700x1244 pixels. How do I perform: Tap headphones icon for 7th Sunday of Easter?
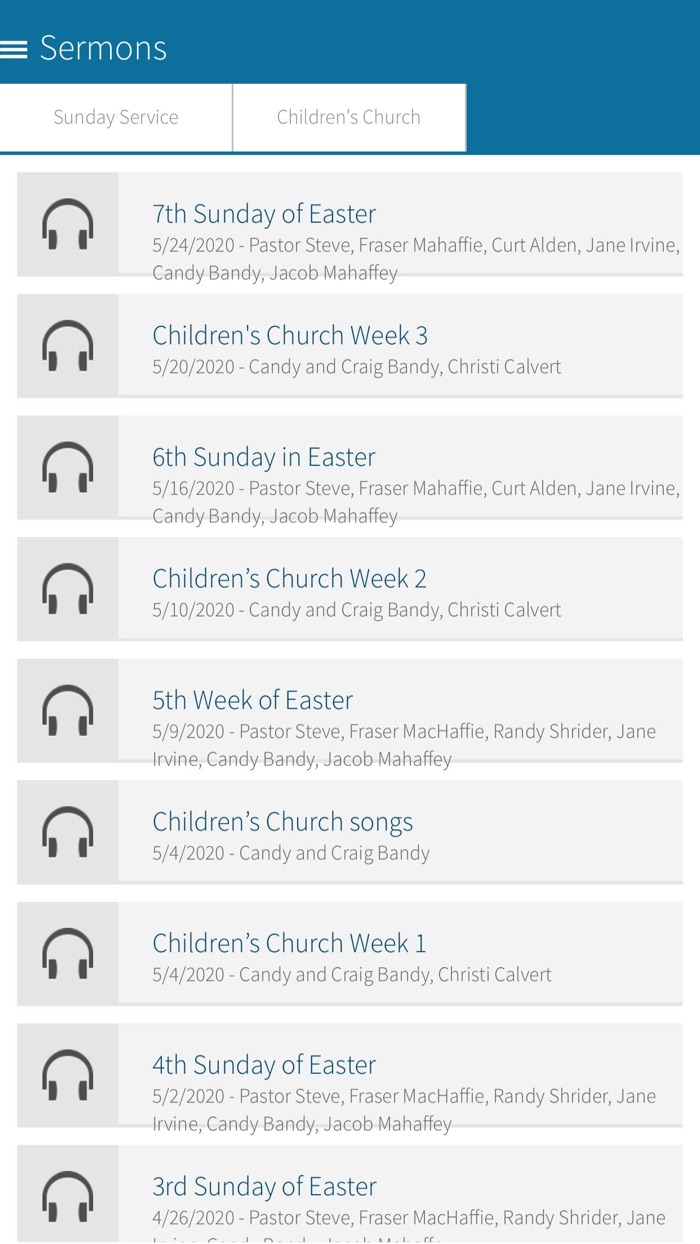[68, 224]
